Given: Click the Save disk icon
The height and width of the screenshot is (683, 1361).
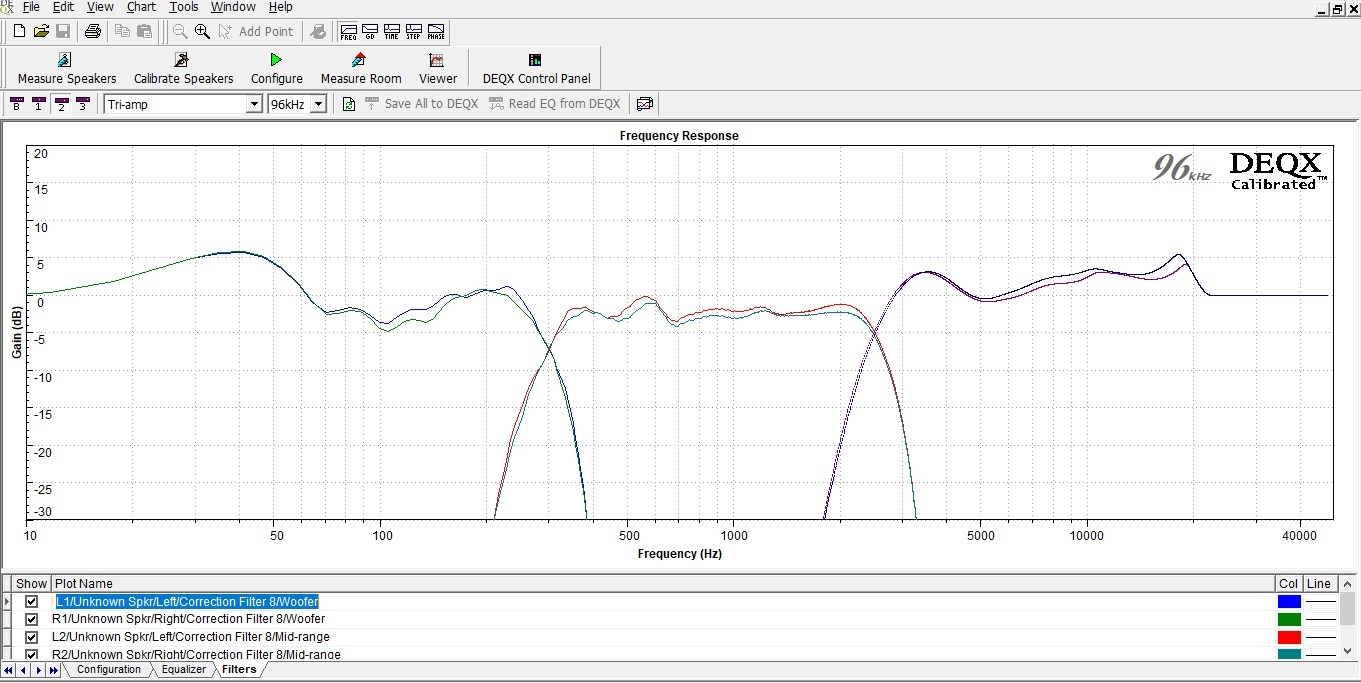Looking at the screenshot, I should coord(63,31).
